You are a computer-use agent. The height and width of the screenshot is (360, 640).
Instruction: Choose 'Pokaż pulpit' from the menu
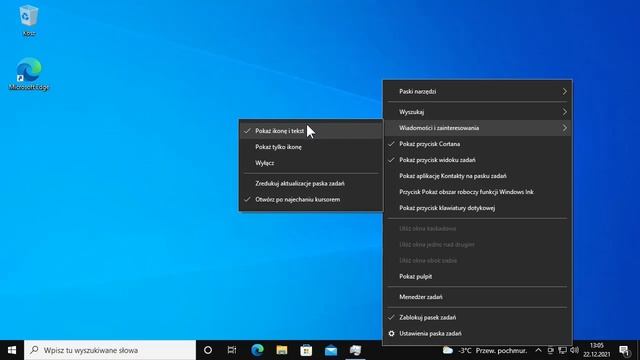[477, 277]
